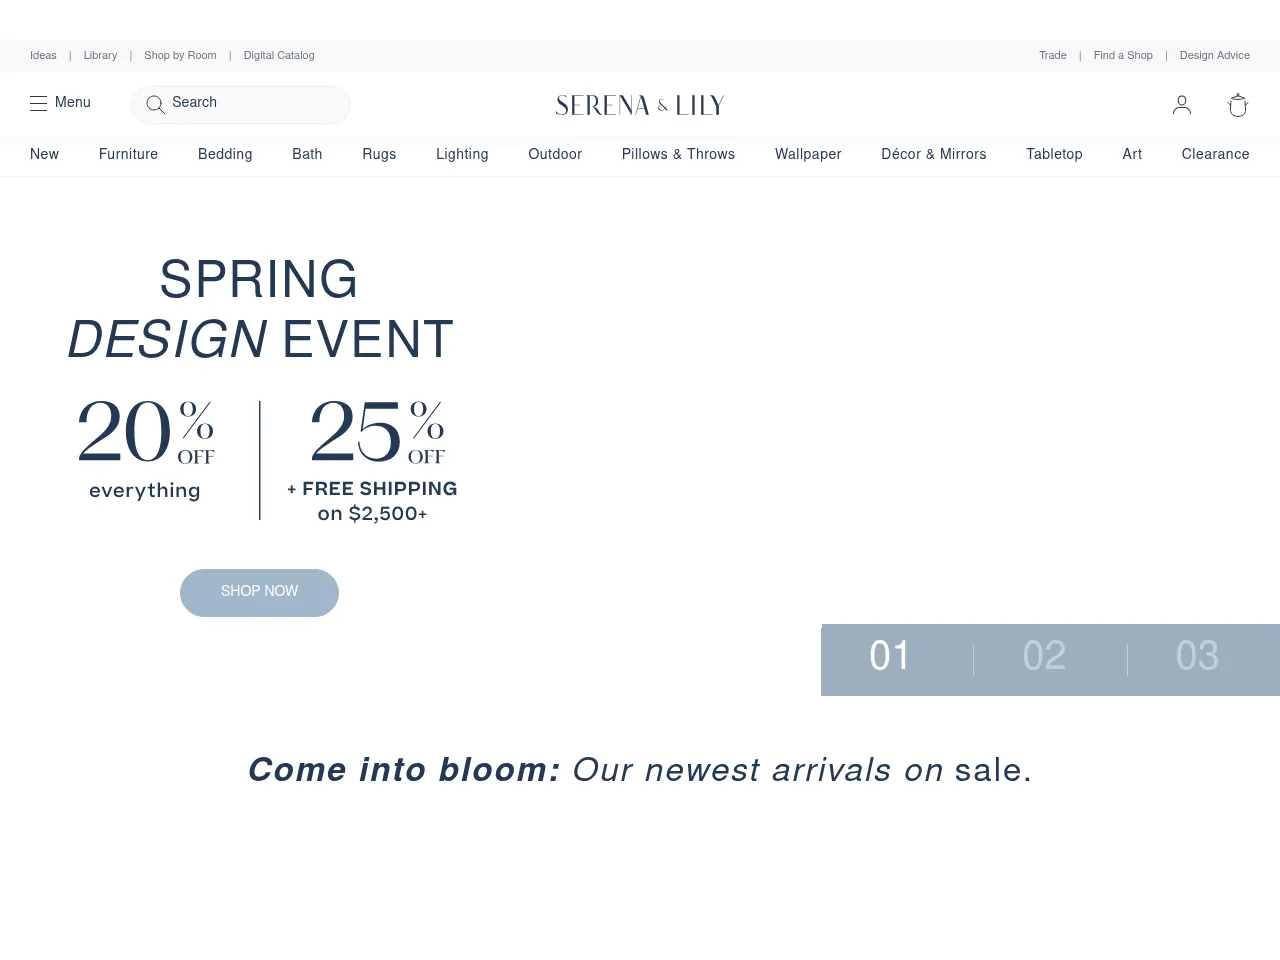
Task: Open the Clearance category
Action: point(1215,154)
